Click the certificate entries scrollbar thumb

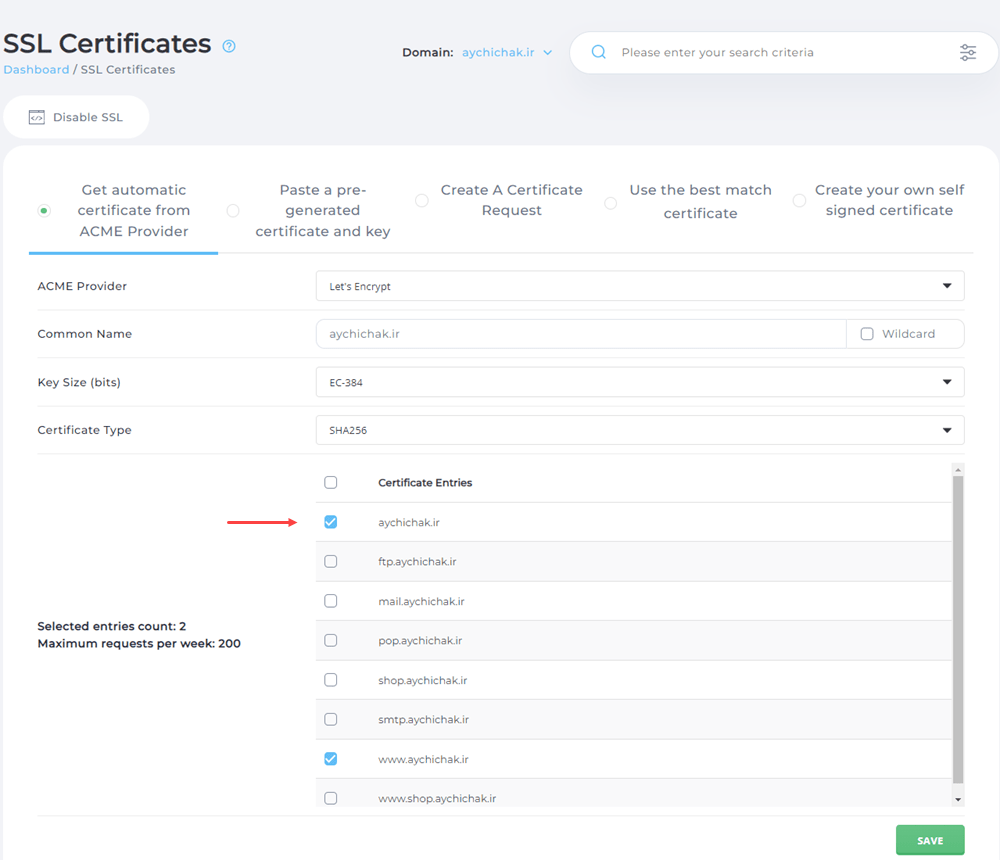(x=958, y=630)
